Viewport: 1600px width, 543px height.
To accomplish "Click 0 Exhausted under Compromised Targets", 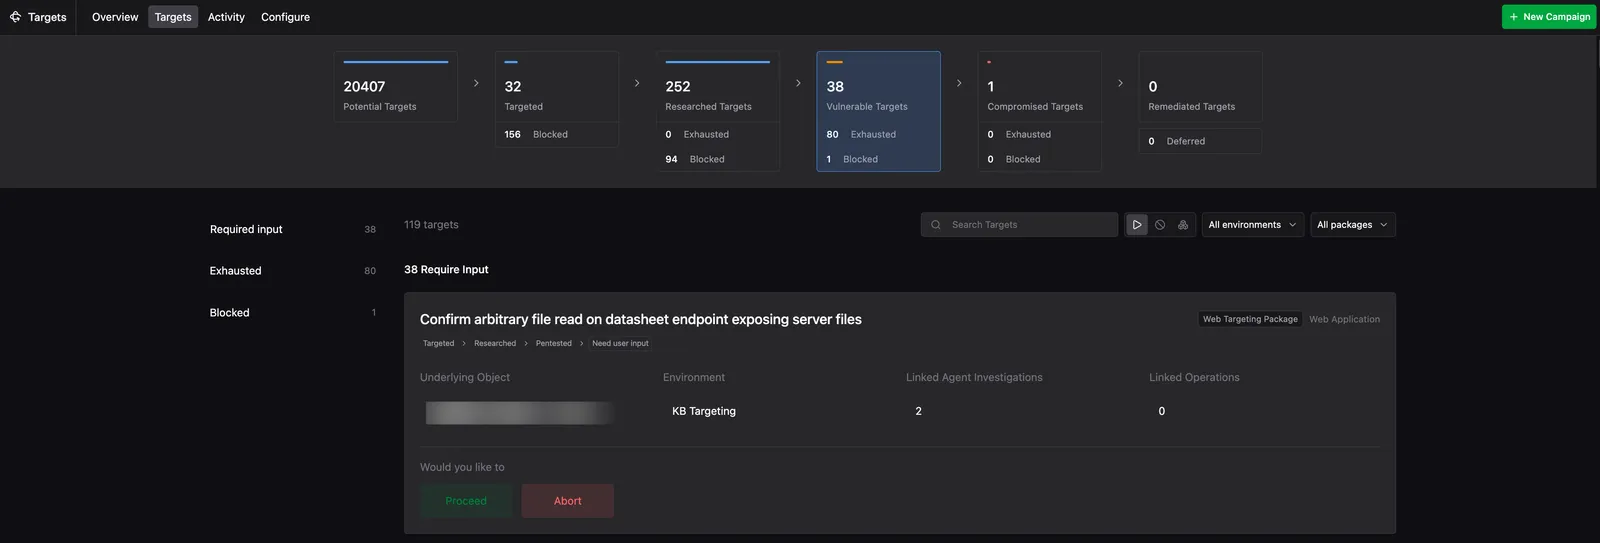I will (x=1040, y=134).
